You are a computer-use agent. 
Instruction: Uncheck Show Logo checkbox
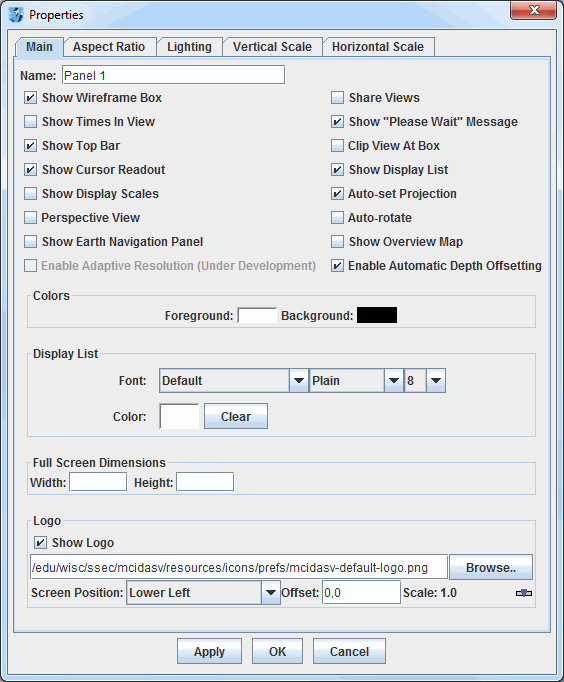click(x=40, y=542)
